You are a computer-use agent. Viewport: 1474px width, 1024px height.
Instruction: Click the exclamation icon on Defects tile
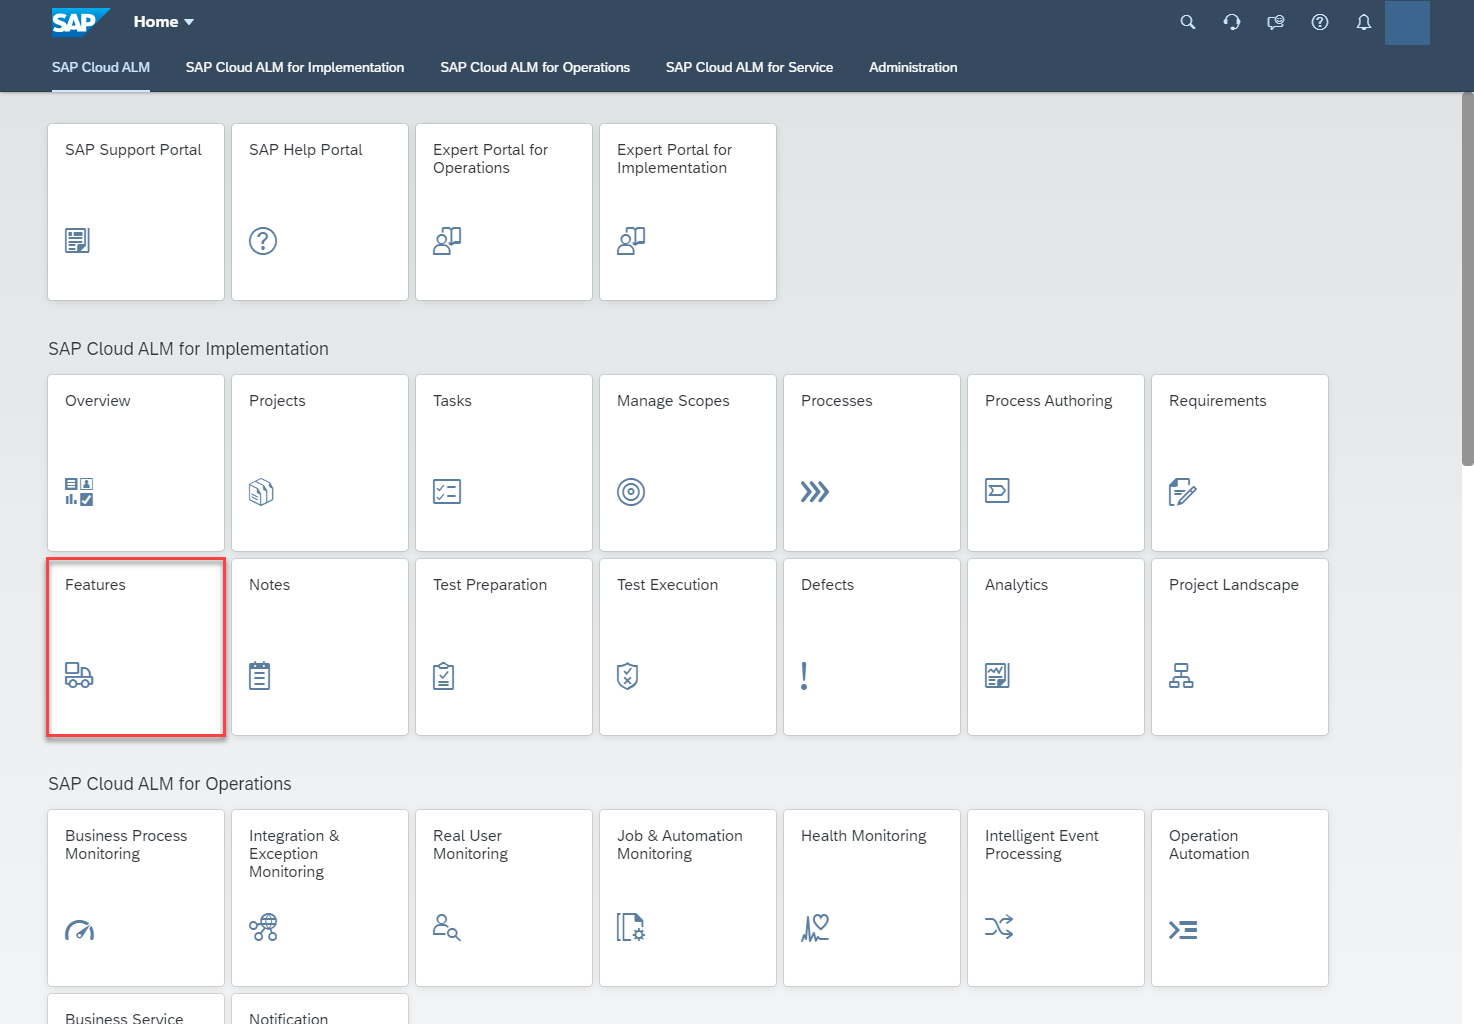point(803,675)
